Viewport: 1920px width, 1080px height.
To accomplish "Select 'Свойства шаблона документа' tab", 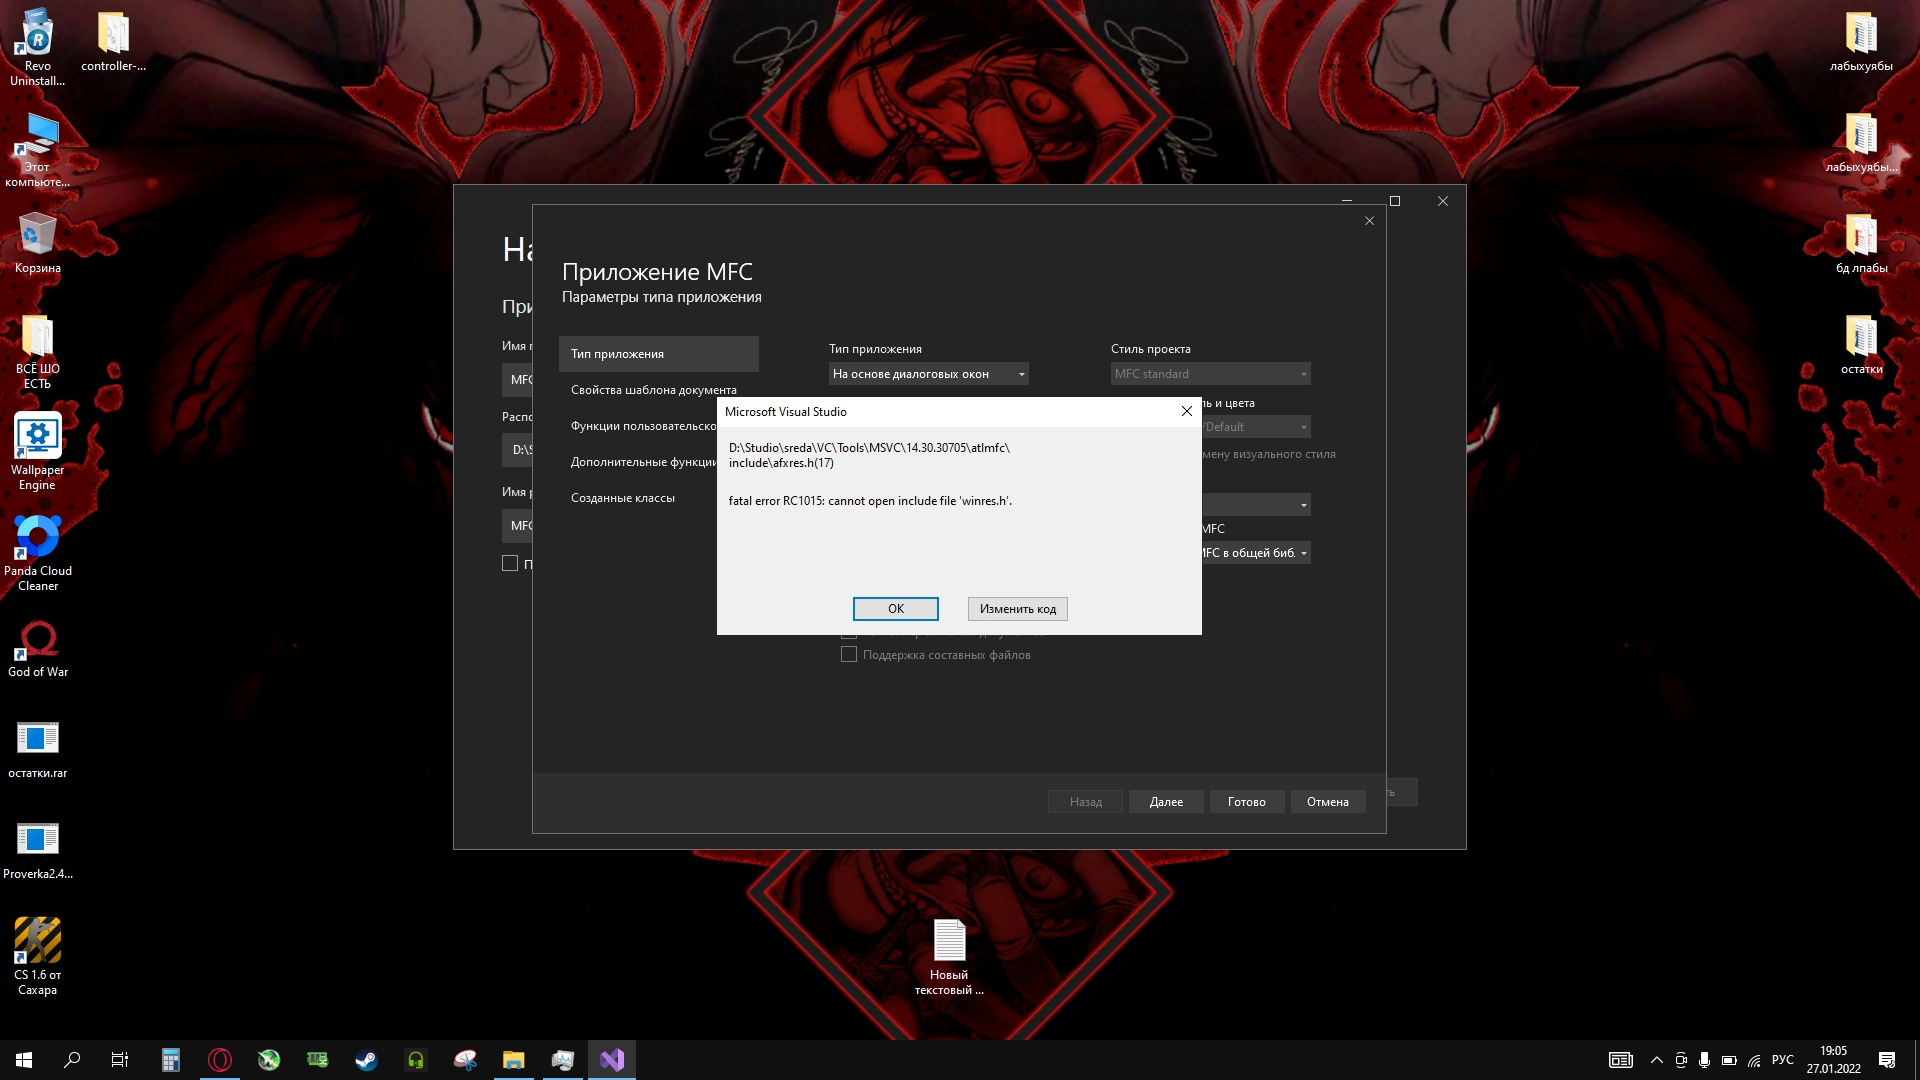I will pyautogui.click(x=653, y=389).
